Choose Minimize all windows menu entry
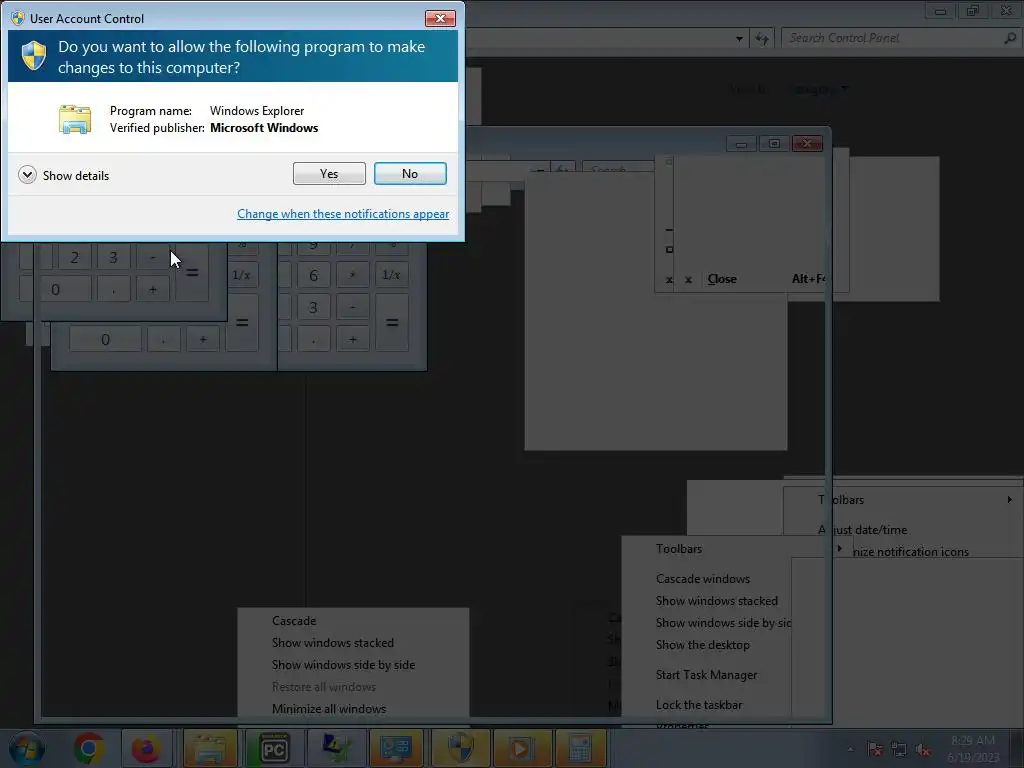The width and height of the screenshot is (1024, 768). click(328, 709)
